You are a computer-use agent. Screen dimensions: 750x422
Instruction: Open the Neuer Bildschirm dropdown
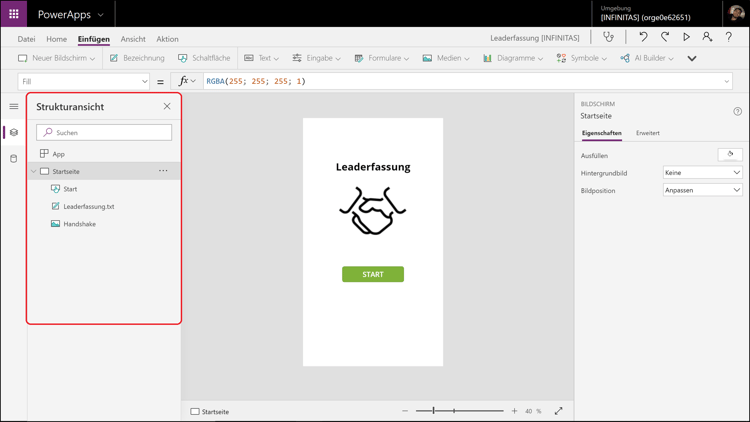tap(56, 58)
